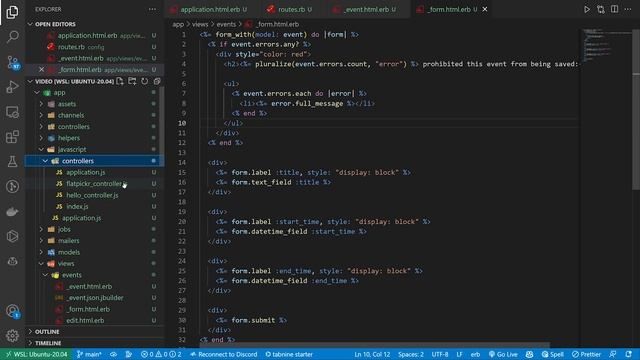This screenshot has height=360, width=640.
Task: Close _form.html.erb in Open Editors list
Action: pyautogui.click(x=41, y=70)
